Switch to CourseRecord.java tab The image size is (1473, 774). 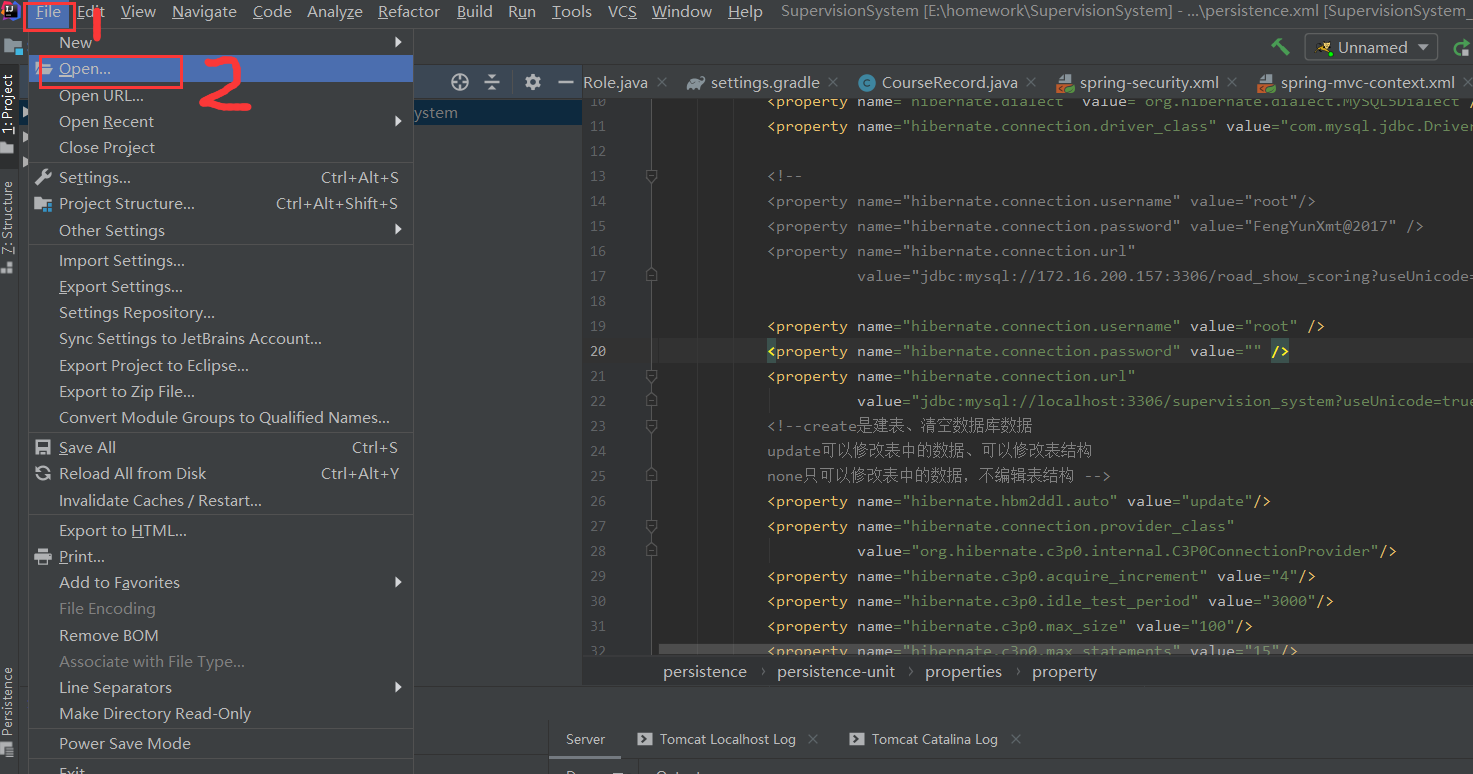949,82
